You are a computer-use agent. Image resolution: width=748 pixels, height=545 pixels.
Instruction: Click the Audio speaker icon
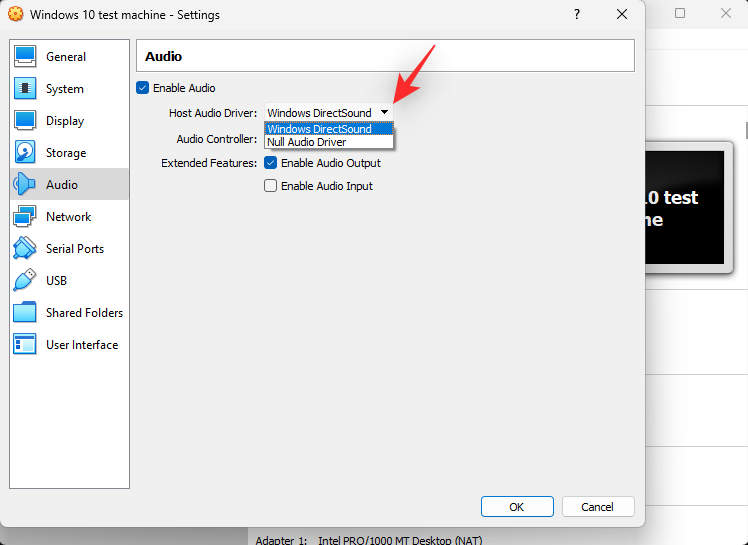point(25,184)
